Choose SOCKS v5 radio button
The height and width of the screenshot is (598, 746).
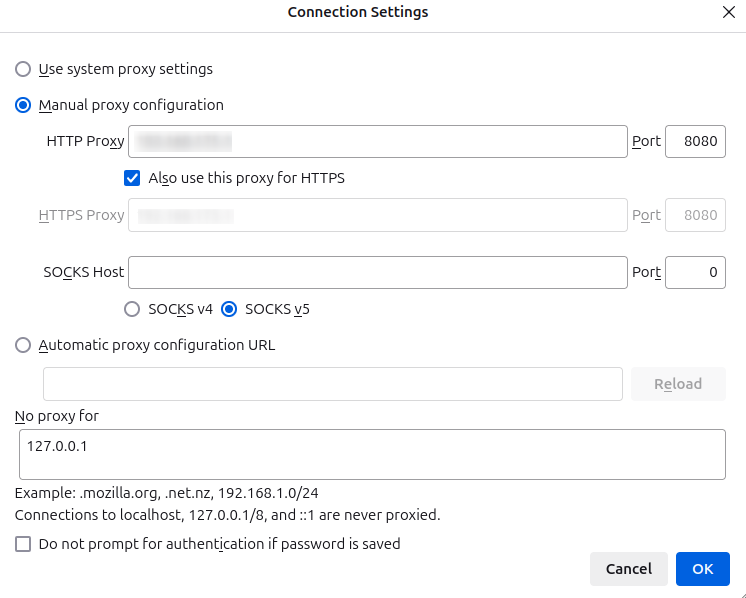[x=229, y=309]
